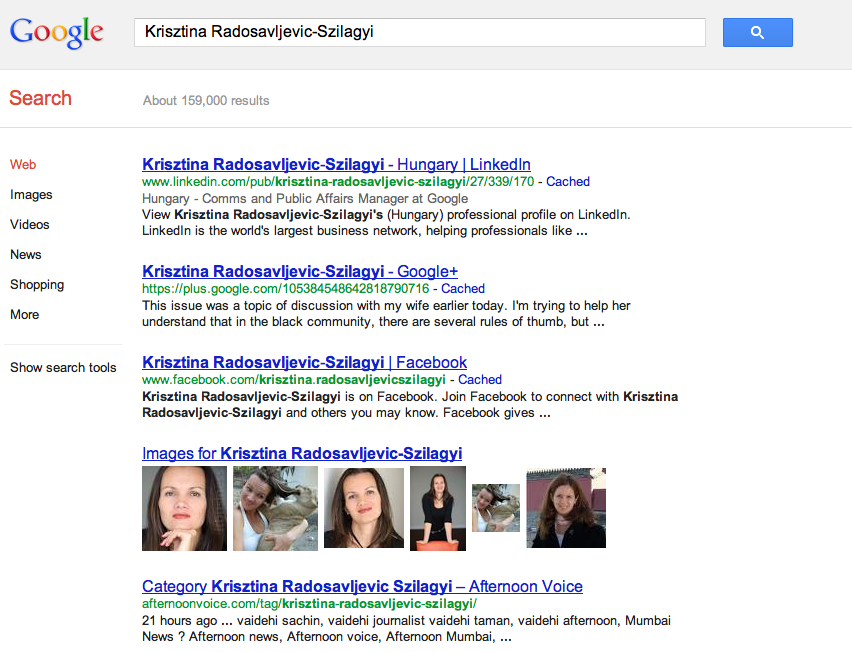Click the first image result thumbnail

184,508
